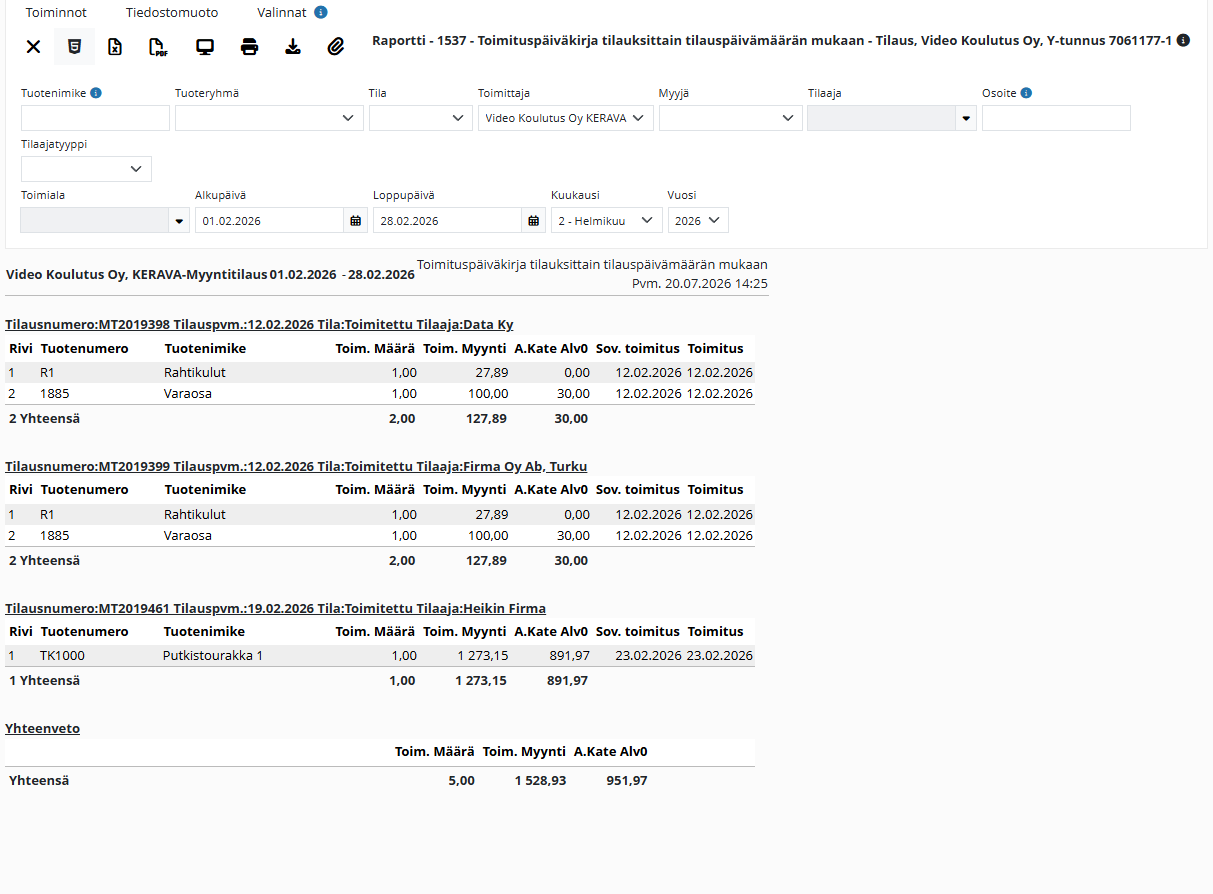Print the report with printer icon
This screenshot has height=894, width=1213.
250,46
